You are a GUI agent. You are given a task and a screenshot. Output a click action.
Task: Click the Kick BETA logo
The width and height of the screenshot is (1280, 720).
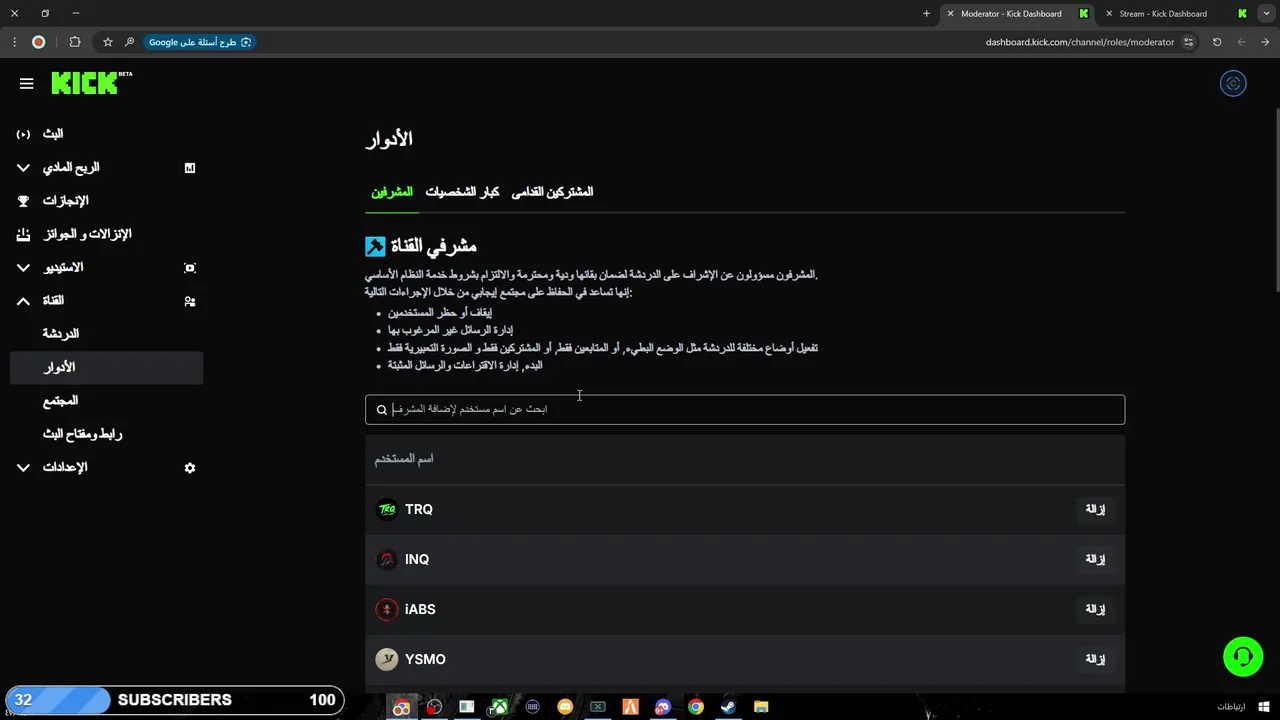coord(91,83)
